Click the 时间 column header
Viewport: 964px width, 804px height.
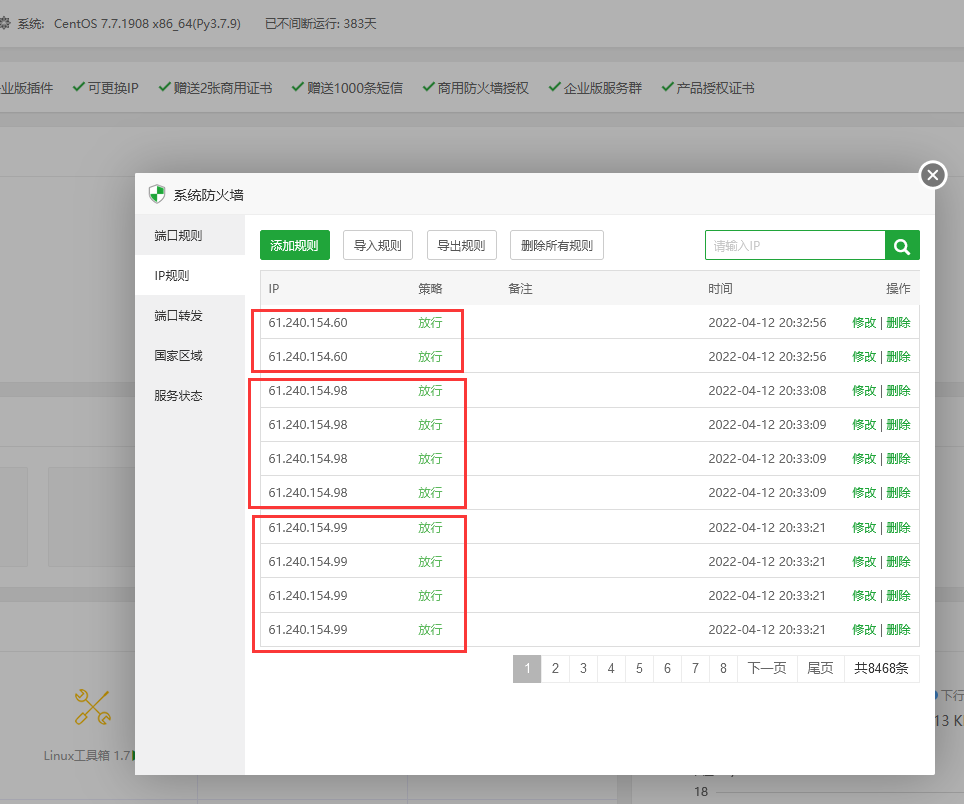tap(720, 288)
